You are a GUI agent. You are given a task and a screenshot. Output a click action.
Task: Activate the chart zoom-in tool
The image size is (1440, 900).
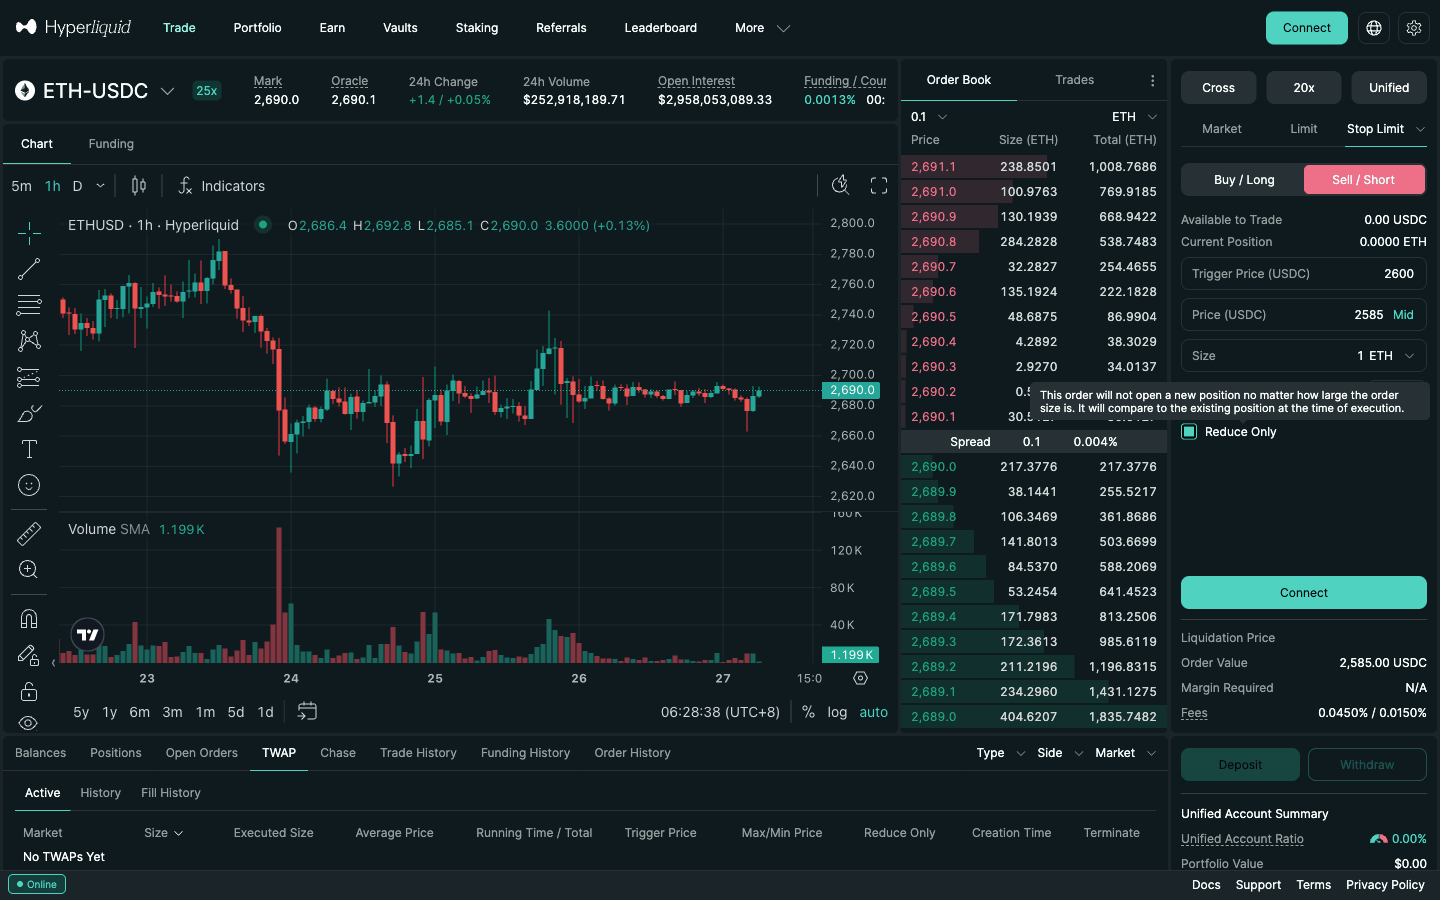coord(29,569)
